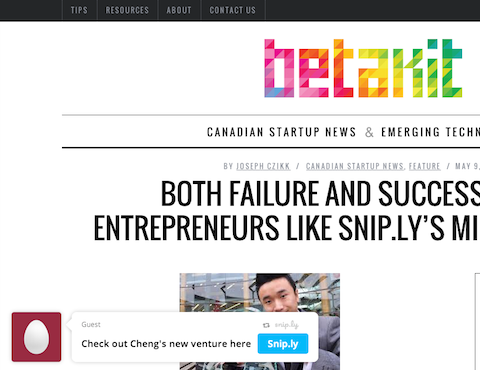480x370 pixels.
Task: Click the 'Check out Cheng's new venture' message
Action: 166,344
